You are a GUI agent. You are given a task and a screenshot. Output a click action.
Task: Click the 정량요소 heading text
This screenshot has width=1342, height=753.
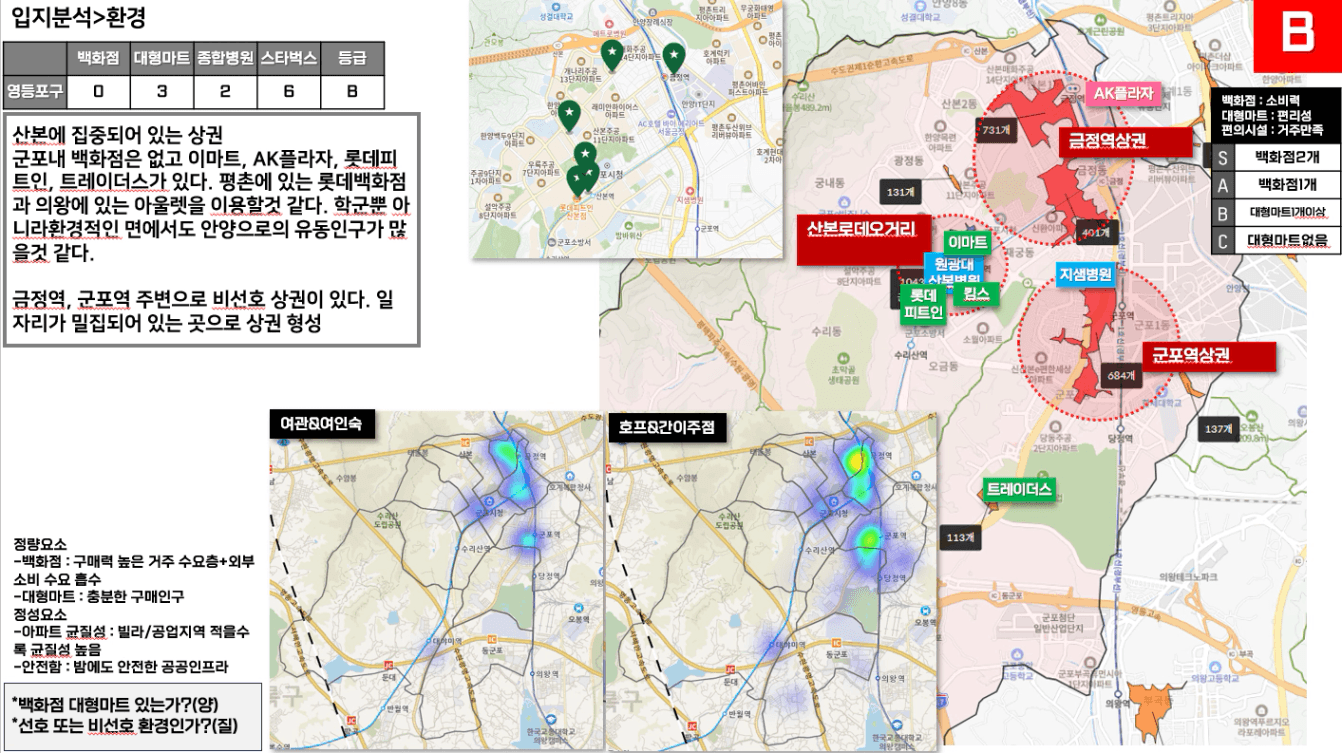pos(40,545)
